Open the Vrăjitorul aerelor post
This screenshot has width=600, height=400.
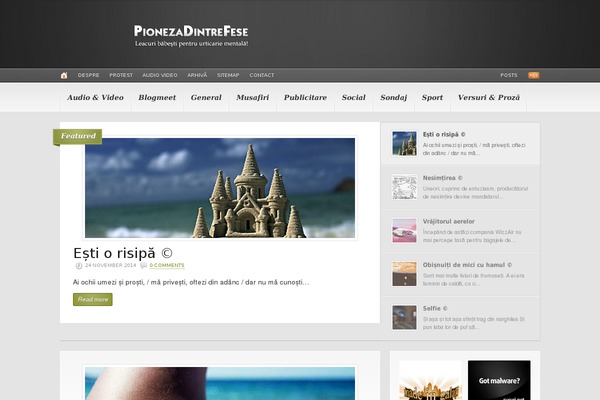448,221
